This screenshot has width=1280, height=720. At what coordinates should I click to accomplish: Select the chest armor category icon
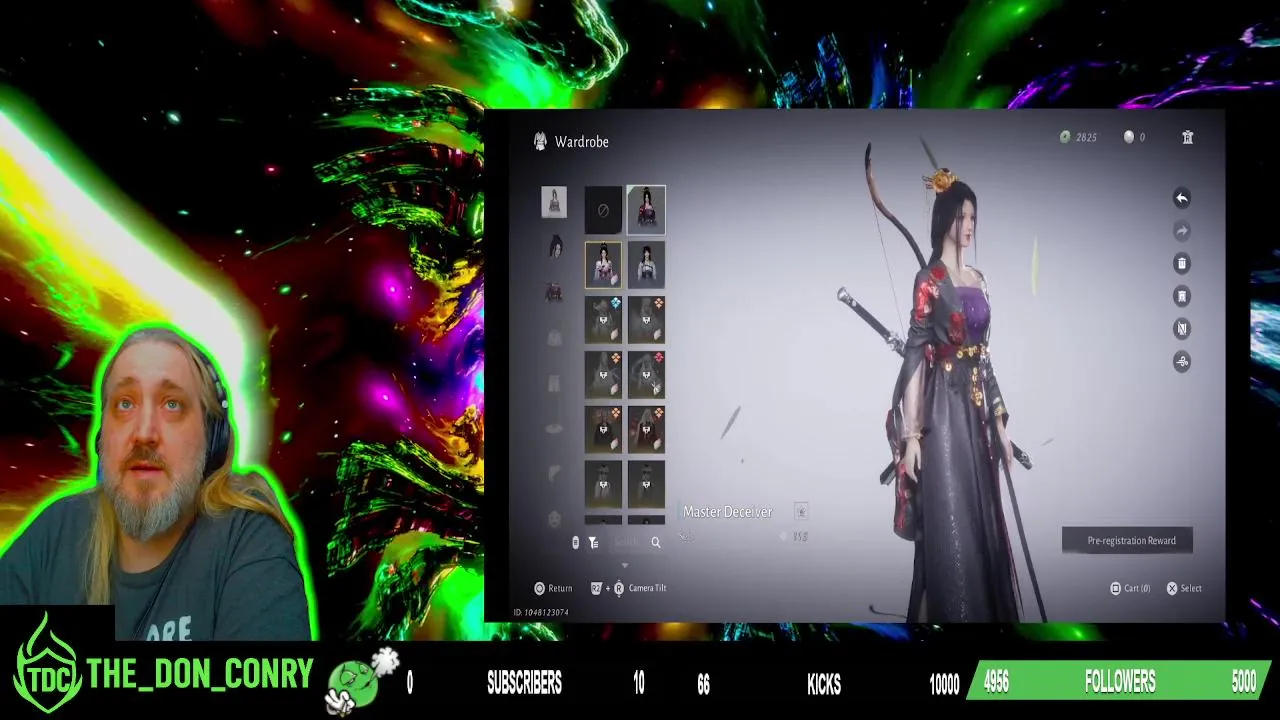(555, 338)
